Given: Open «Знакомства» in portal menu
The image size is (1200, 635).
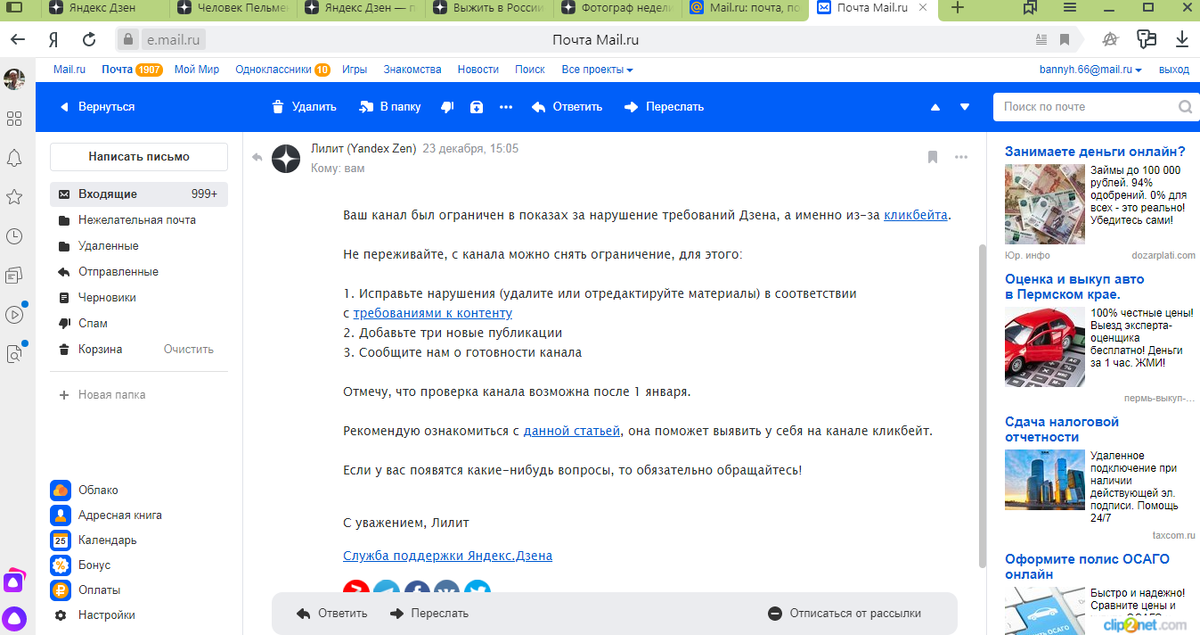Looking at the screenshot, I should coord(412,70).
